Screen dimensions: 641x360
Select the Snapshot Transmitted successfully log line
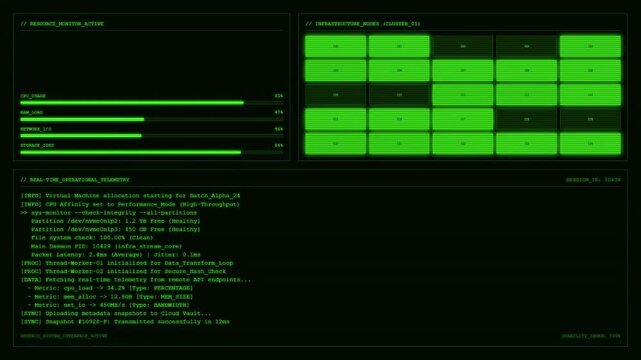click(x=125, y=322)
